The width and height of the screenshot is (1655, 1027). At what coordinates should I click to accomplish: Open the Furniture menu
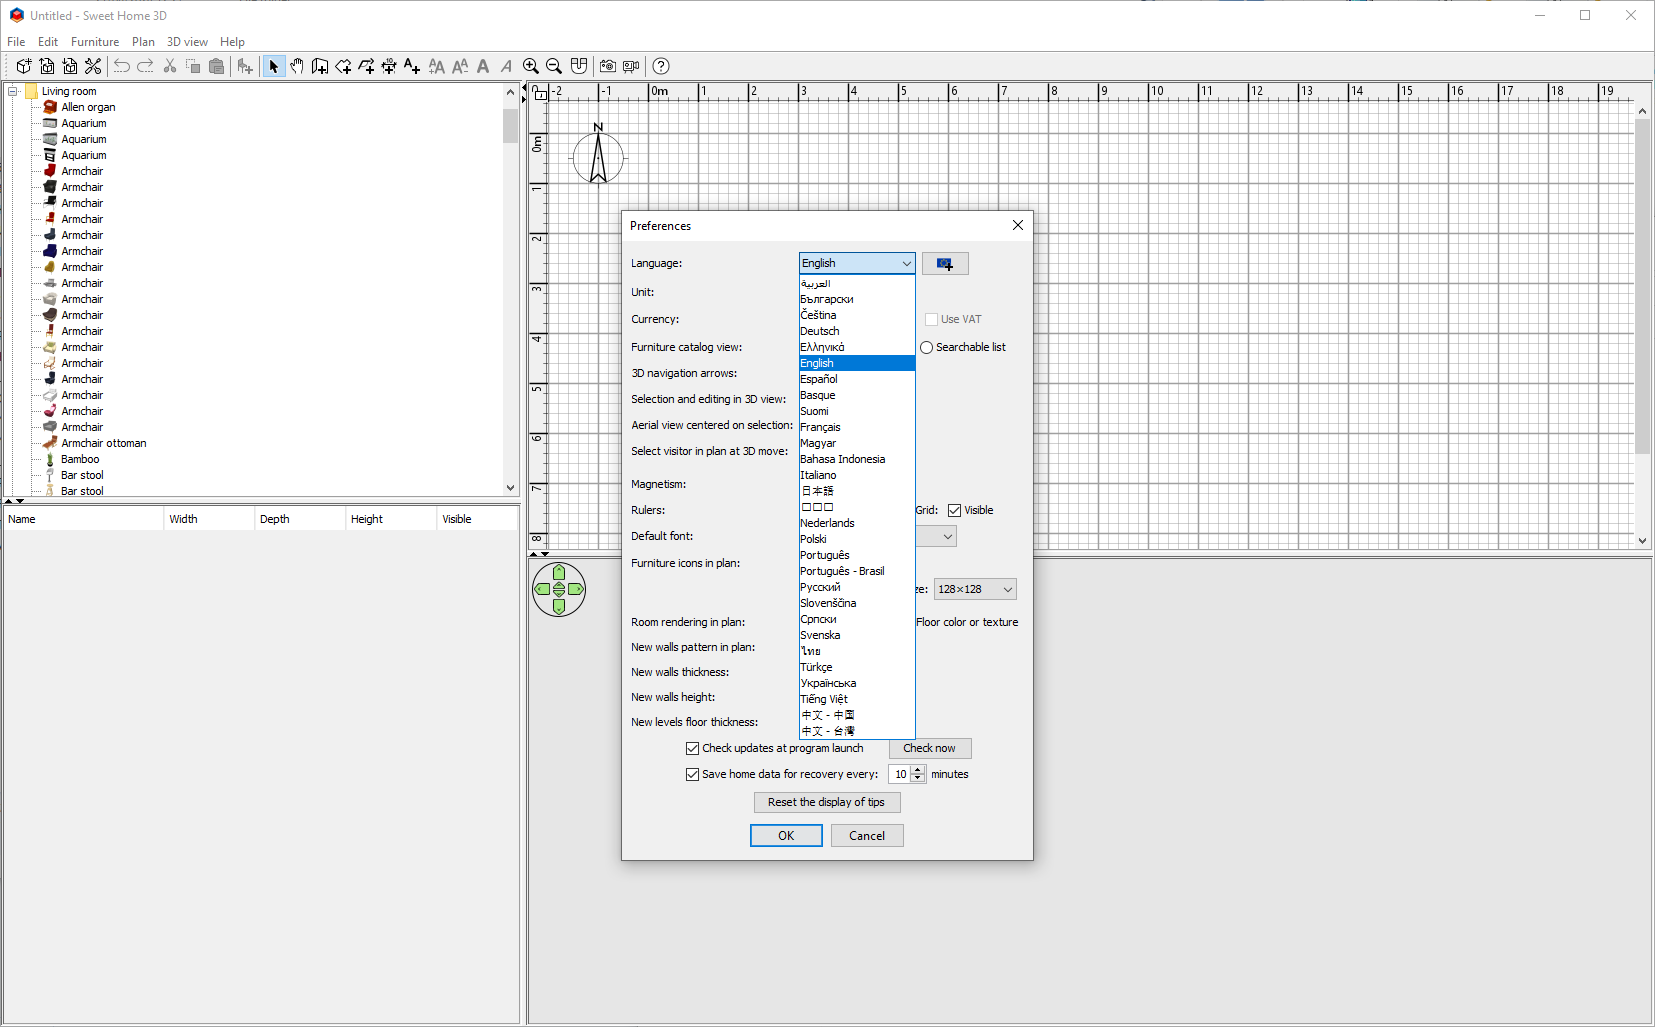(95, 42)
